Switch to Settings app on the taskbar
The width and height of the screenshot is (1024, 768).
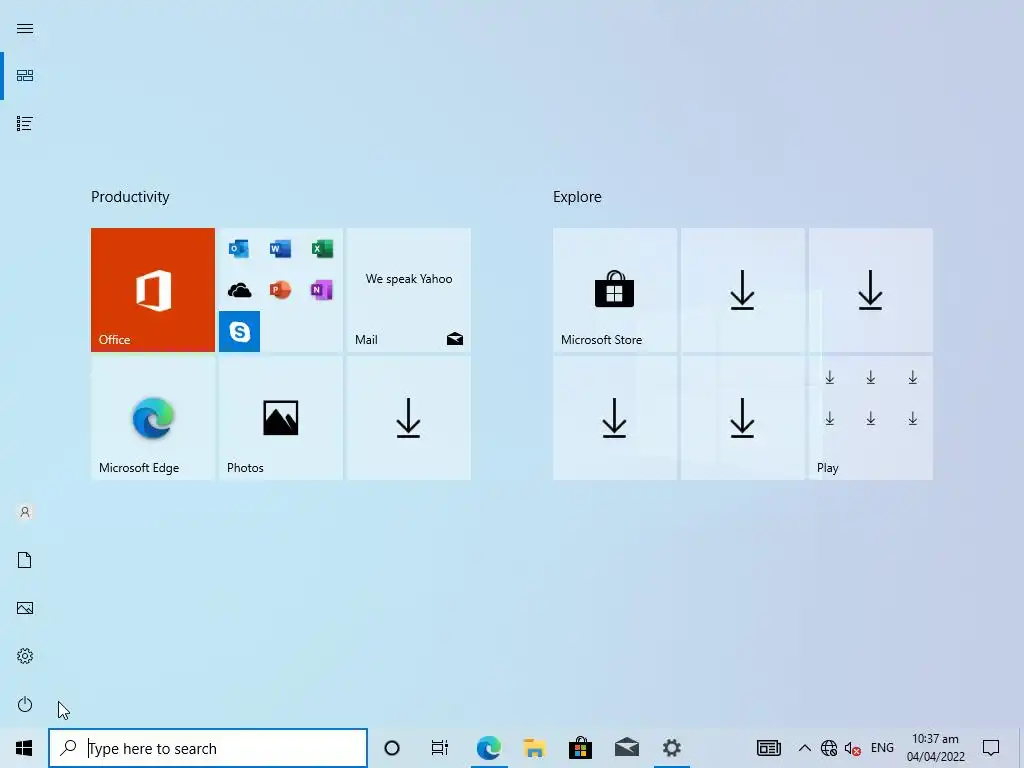coord(671,748)
